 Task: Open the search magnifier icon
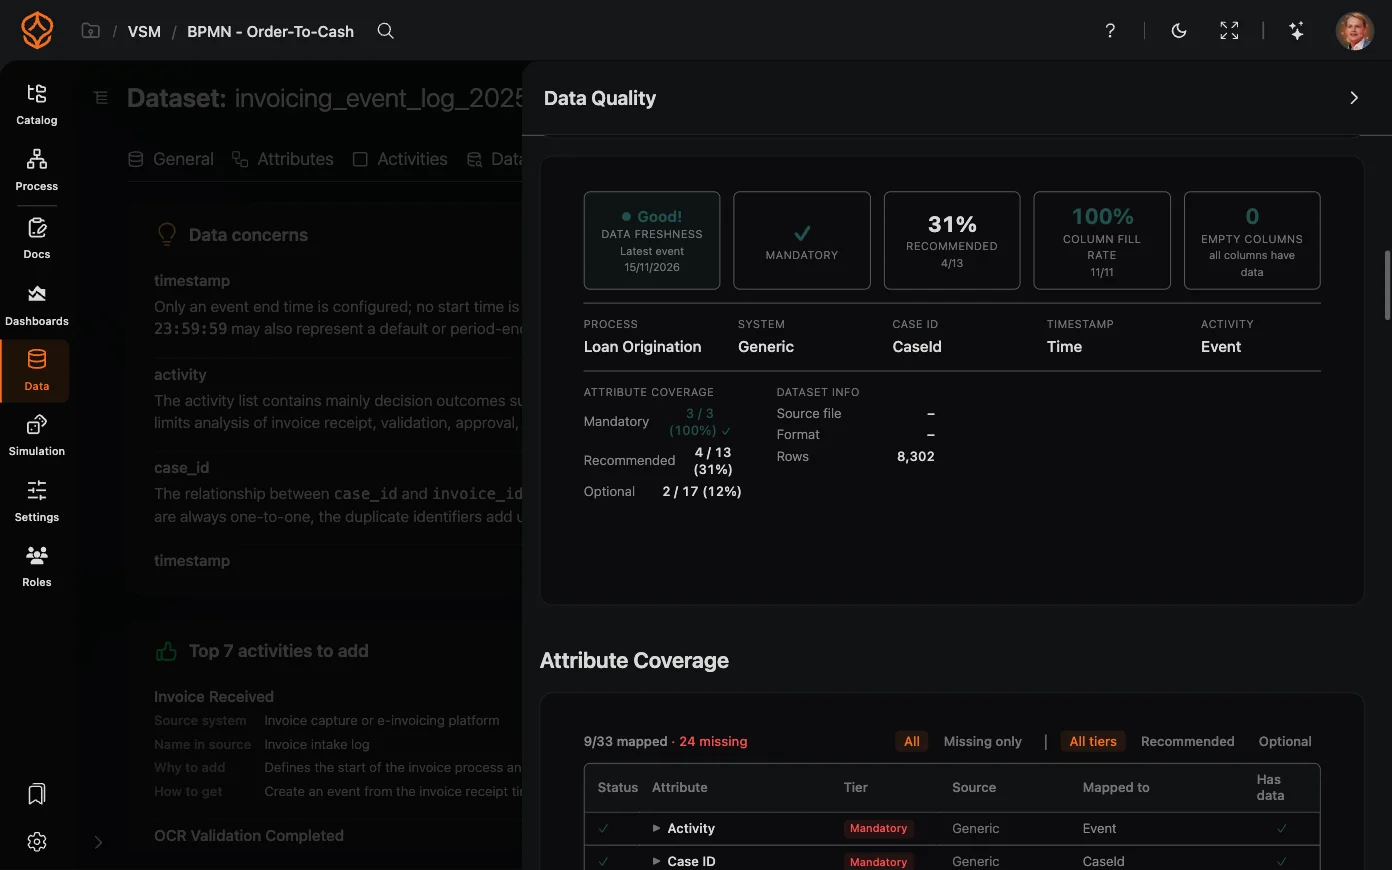(385, 31)
